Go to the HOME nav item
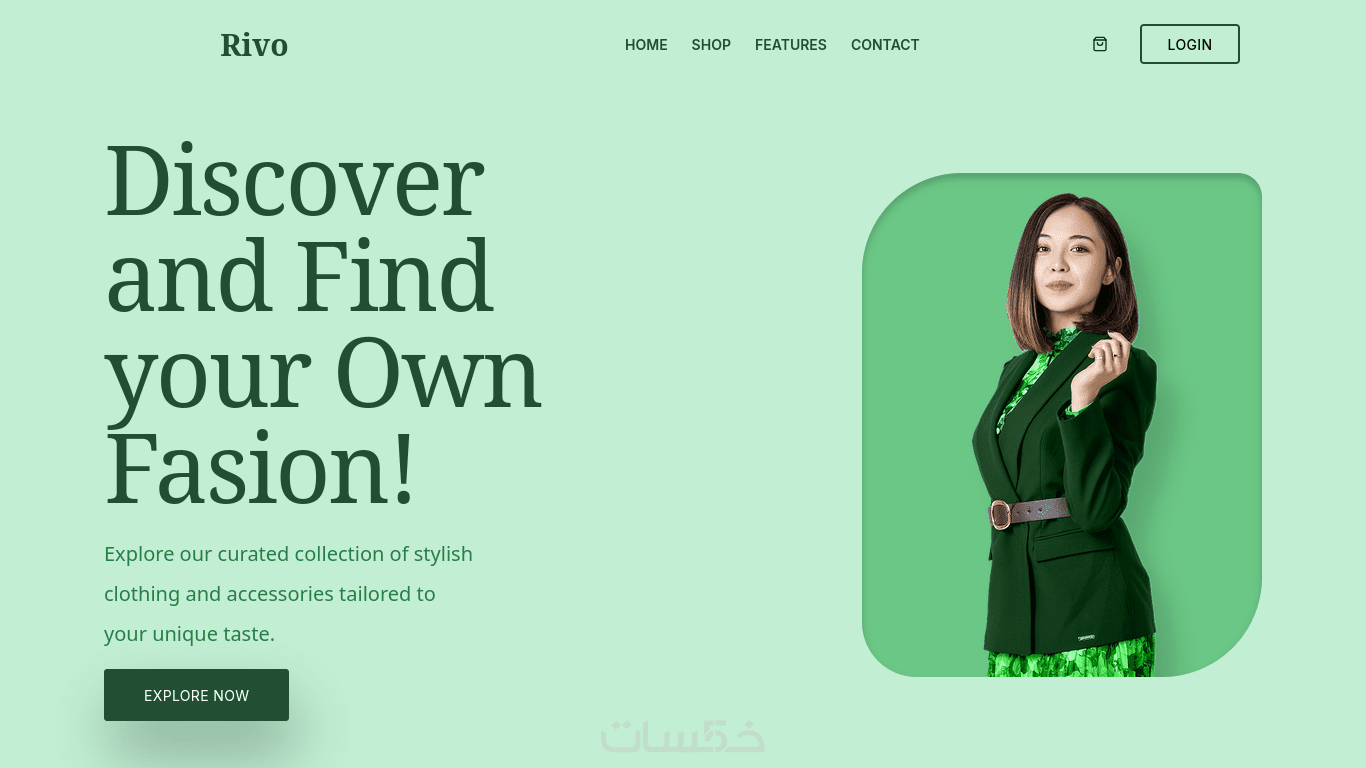 [646, 45]
